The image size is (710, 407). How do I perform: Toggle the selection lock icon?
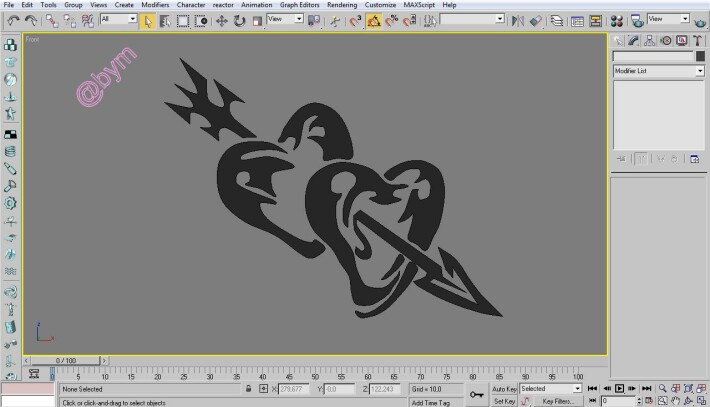249,389
